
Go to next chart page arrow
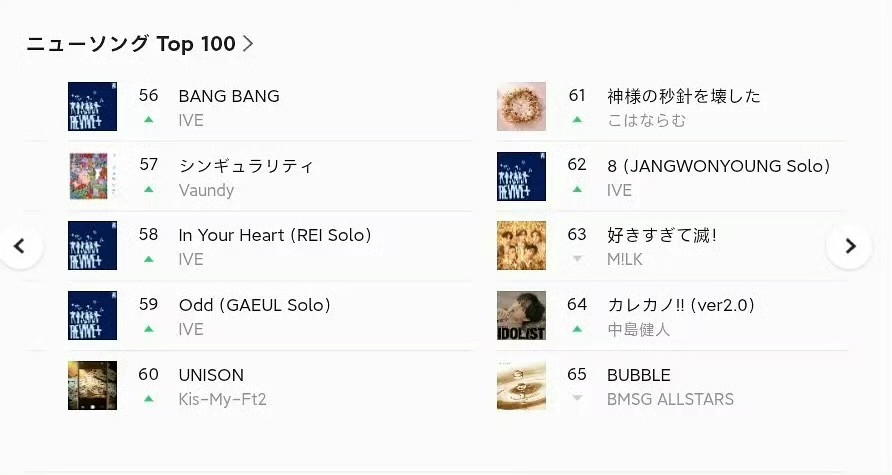(849, 246)
